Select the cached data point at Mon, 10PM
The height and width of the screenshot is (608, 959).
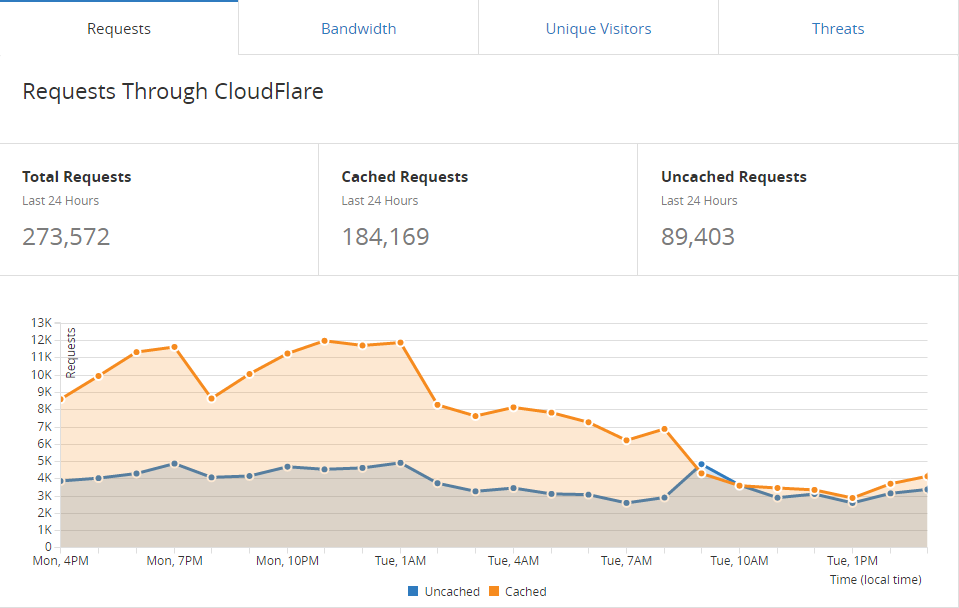(x=287, y=354)
